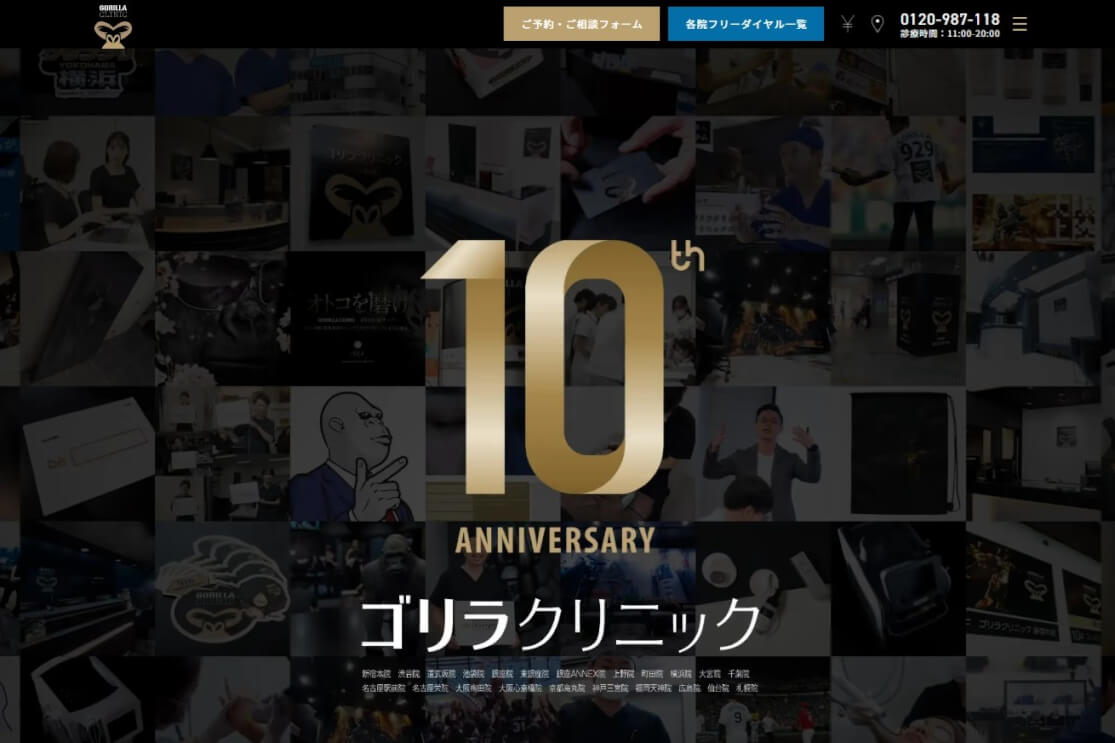The width and height of the screenshot is (1115, 743).
Task: Select the thinking gorilla illustration tile
Action: tap(358, 454)
